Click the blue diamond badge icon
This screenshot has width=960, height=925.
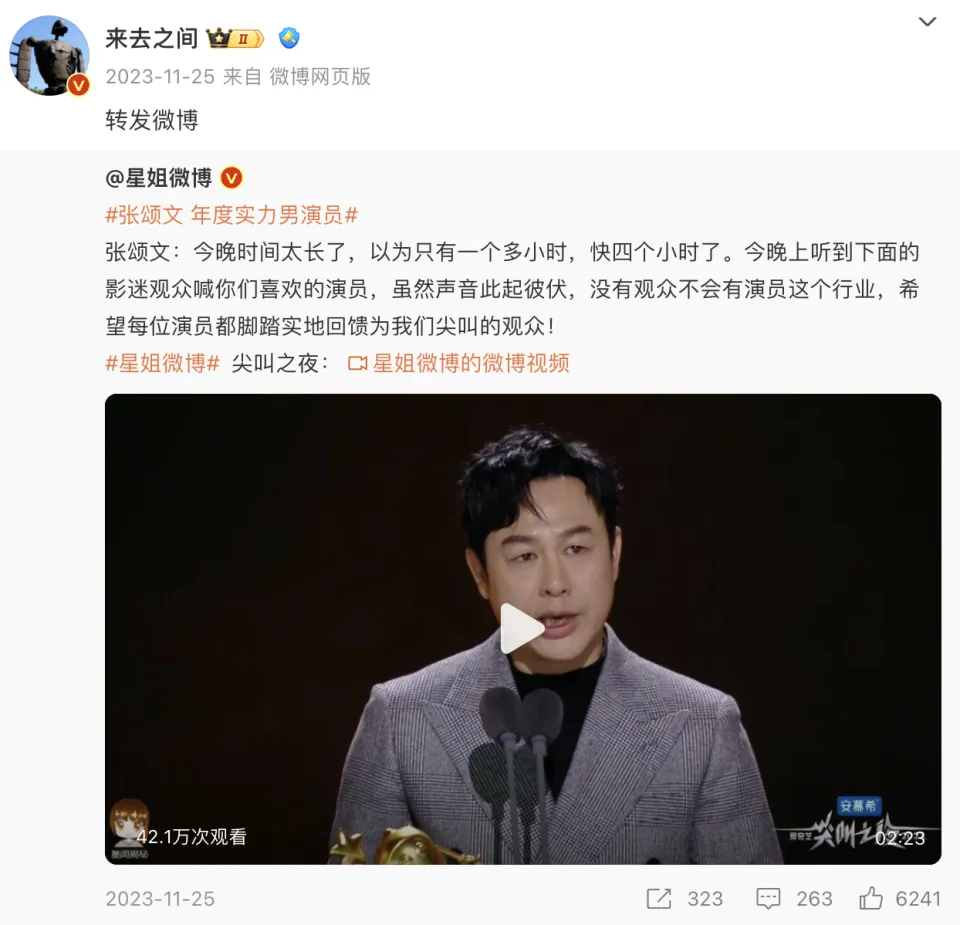tap(289, 38)
